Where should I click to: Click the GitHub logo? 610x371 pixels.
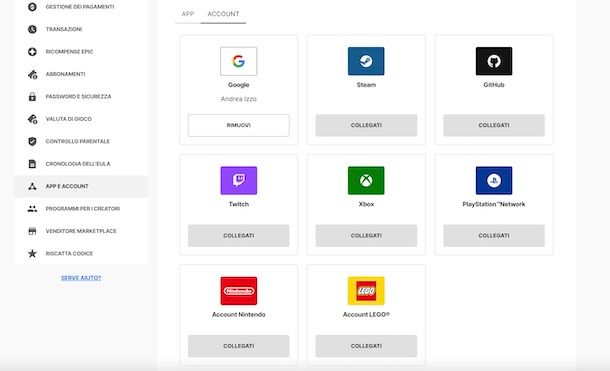point(494,61)
